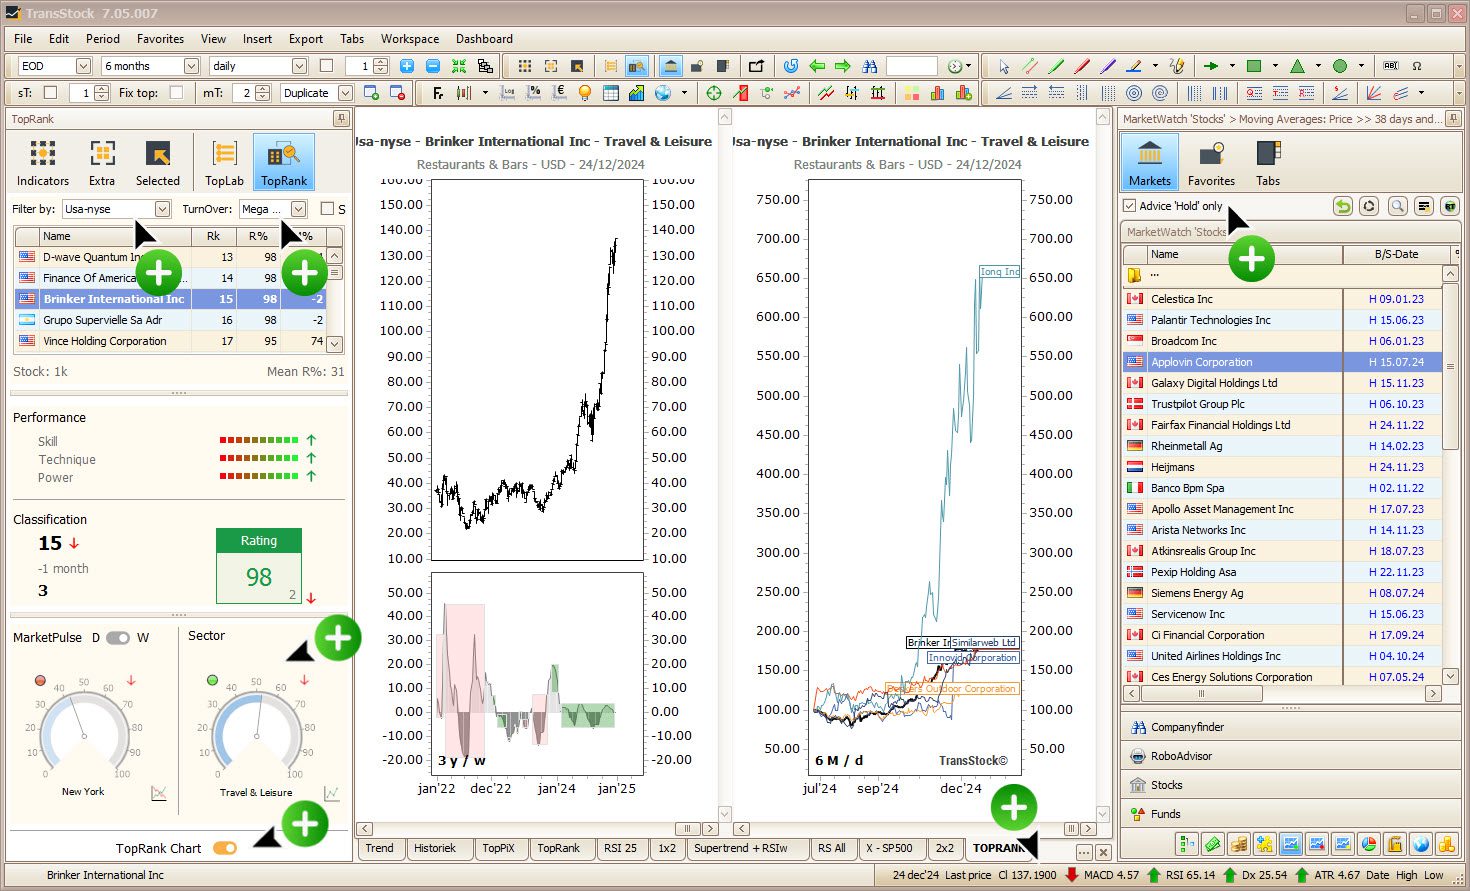Toggle the TopRank Chart switch
Viewport: 1470px width, 891px height.
point(224,847)
